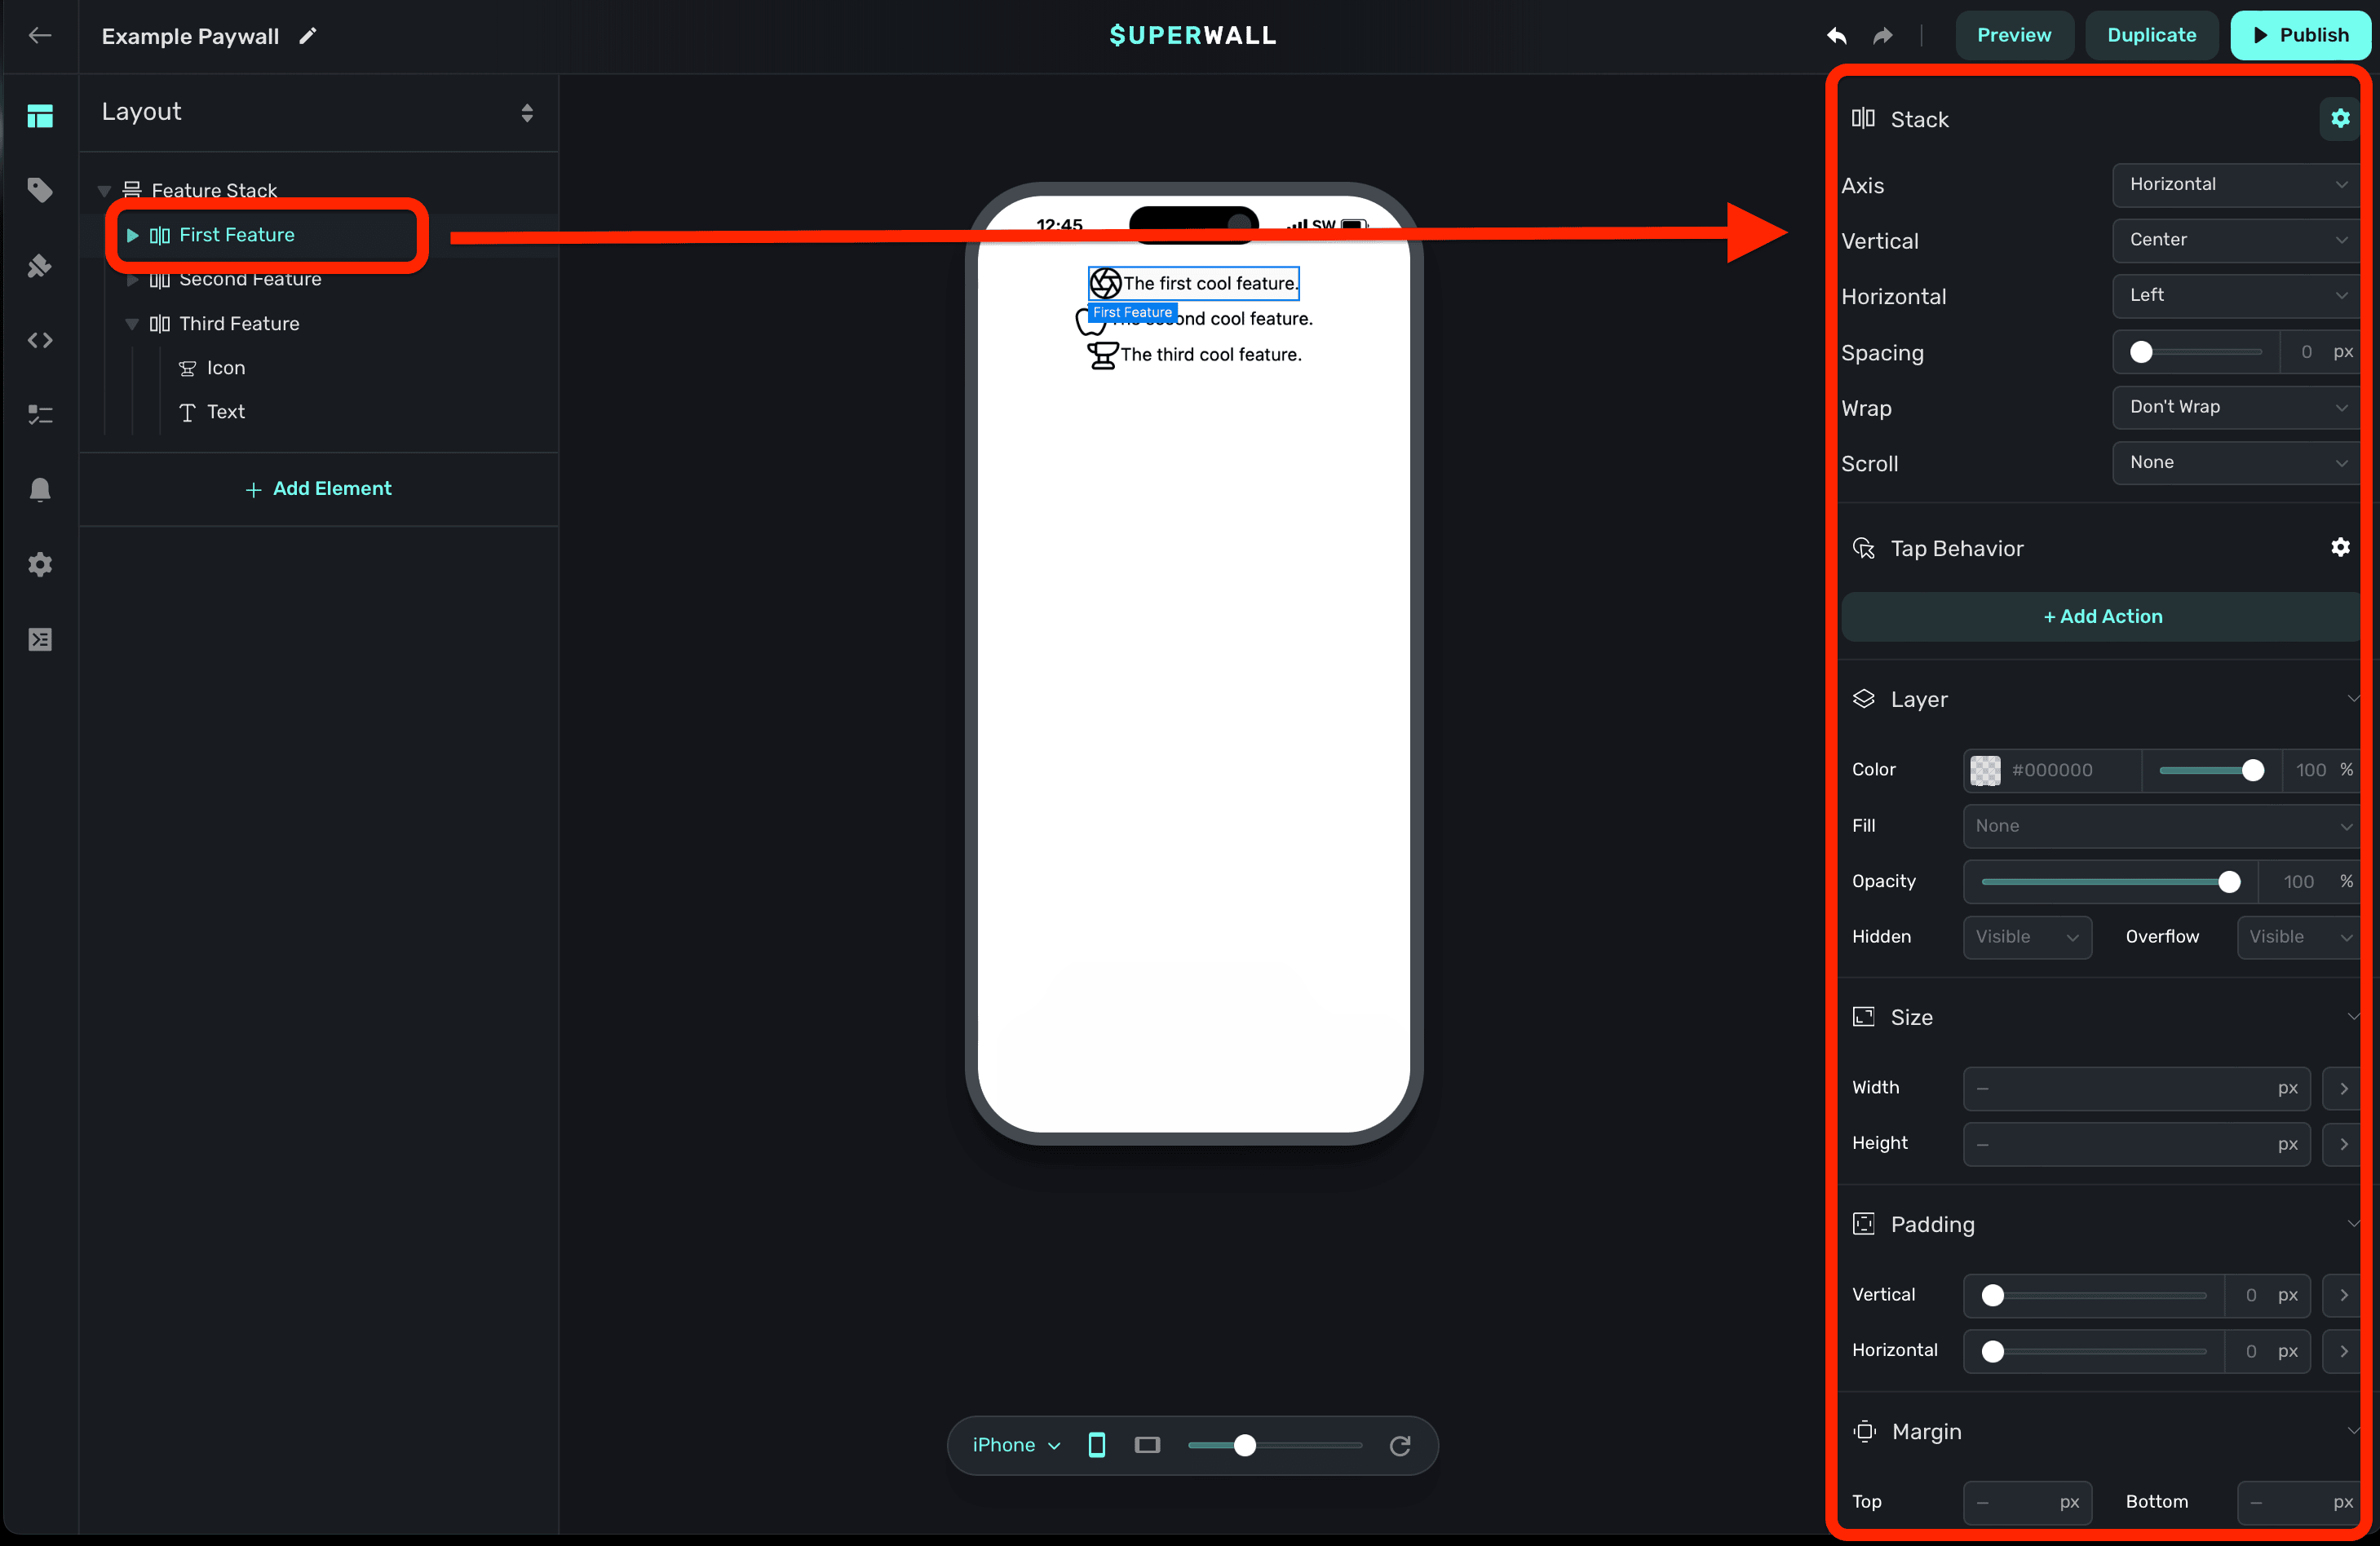Viewport: 2380px width, 1546px height.
Task: Click the undo arrow in top bar
Action: pos(1837,36)
